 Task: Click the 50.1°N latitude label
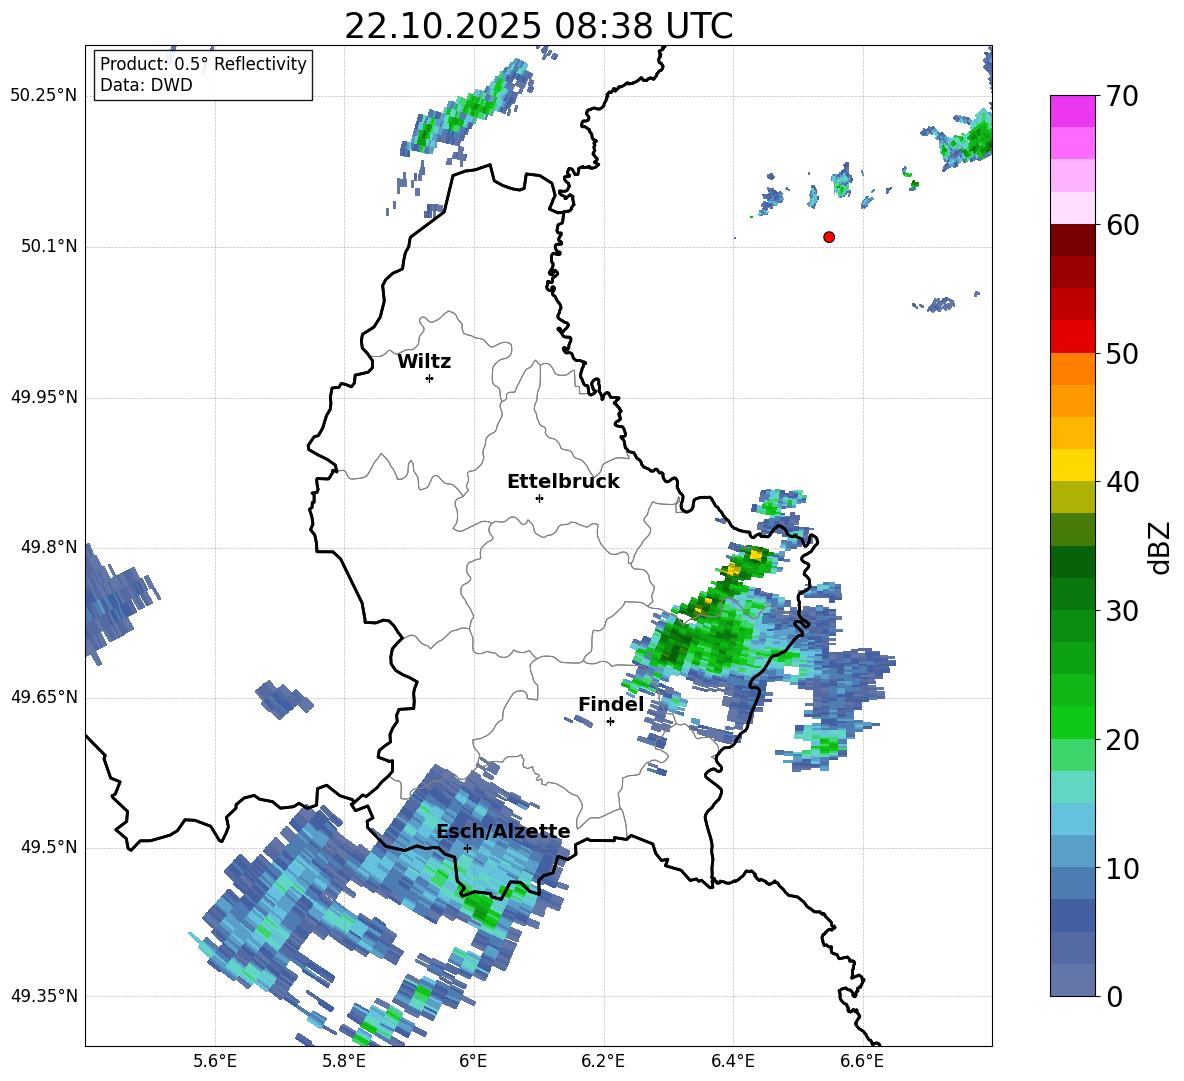(49, 246)
